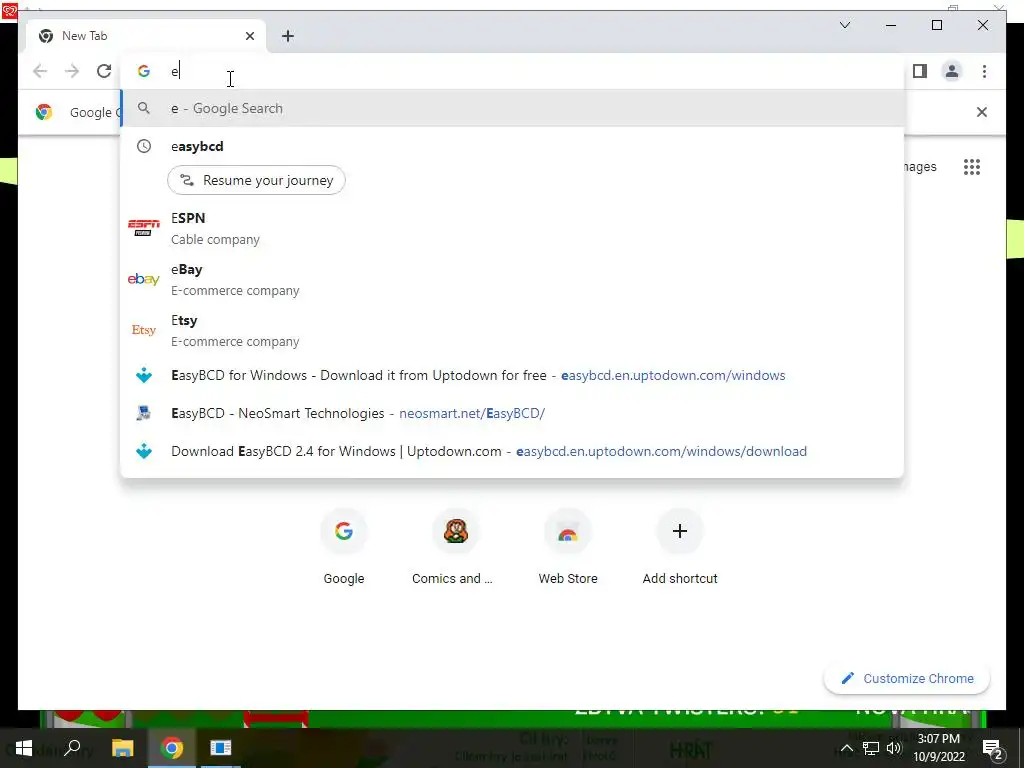Choose the easybcd history suggestion
1024x768 pixels.
(512, 146)
